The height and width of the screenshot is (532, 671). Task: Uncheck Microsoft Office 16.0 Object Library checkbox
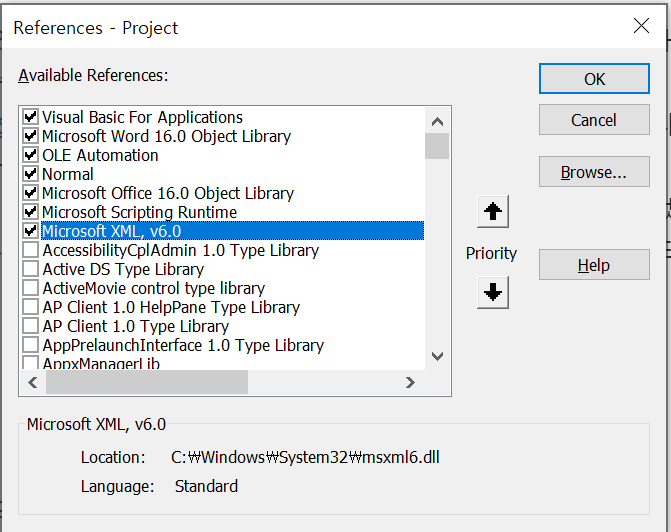click(30, 193)
